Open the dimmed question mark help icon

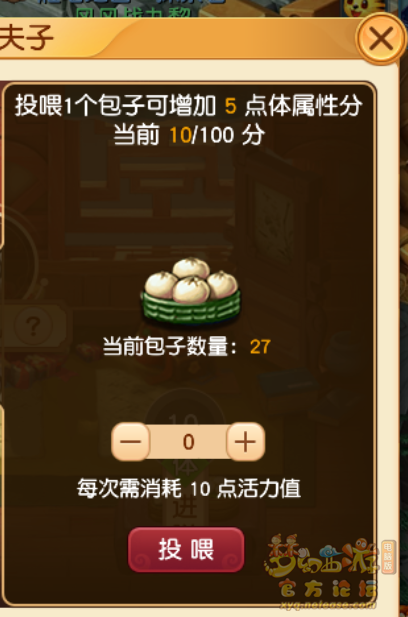click(x=33, y=326)
